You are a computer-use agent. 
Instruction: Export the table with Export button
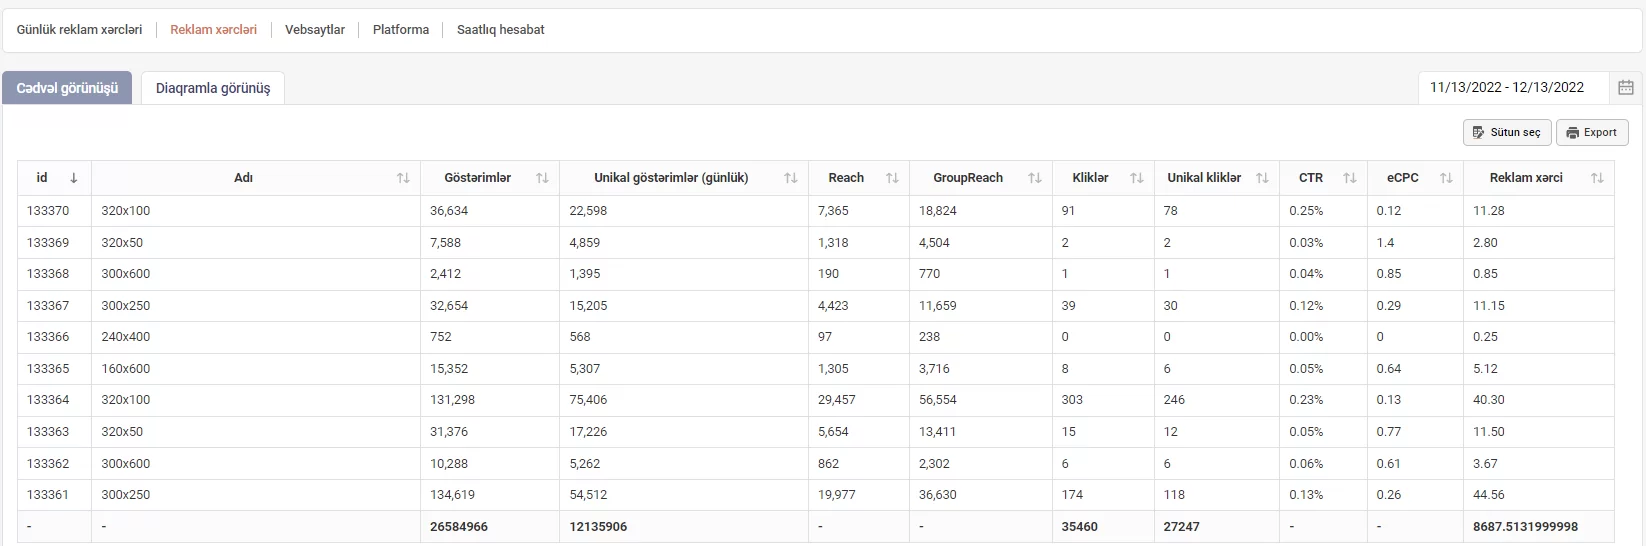(x=1592, y=132)
